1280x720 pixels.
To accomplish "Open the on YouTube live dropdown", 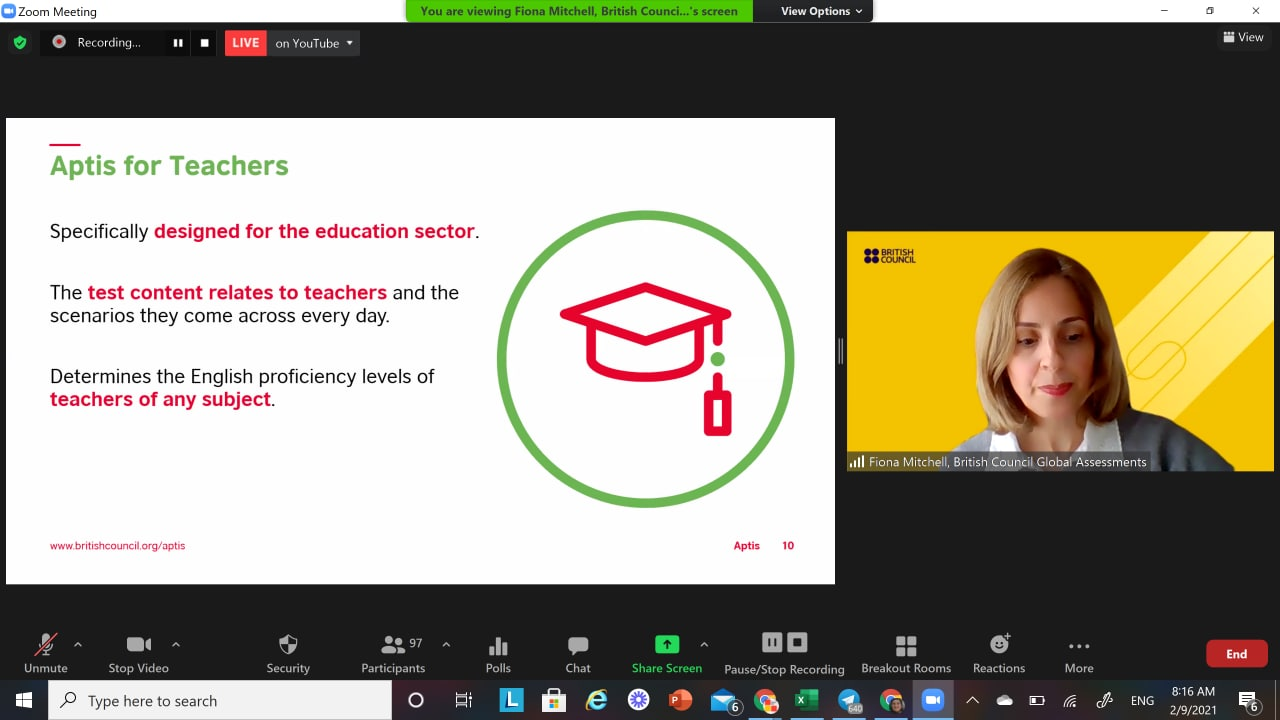I will [314, 43].
